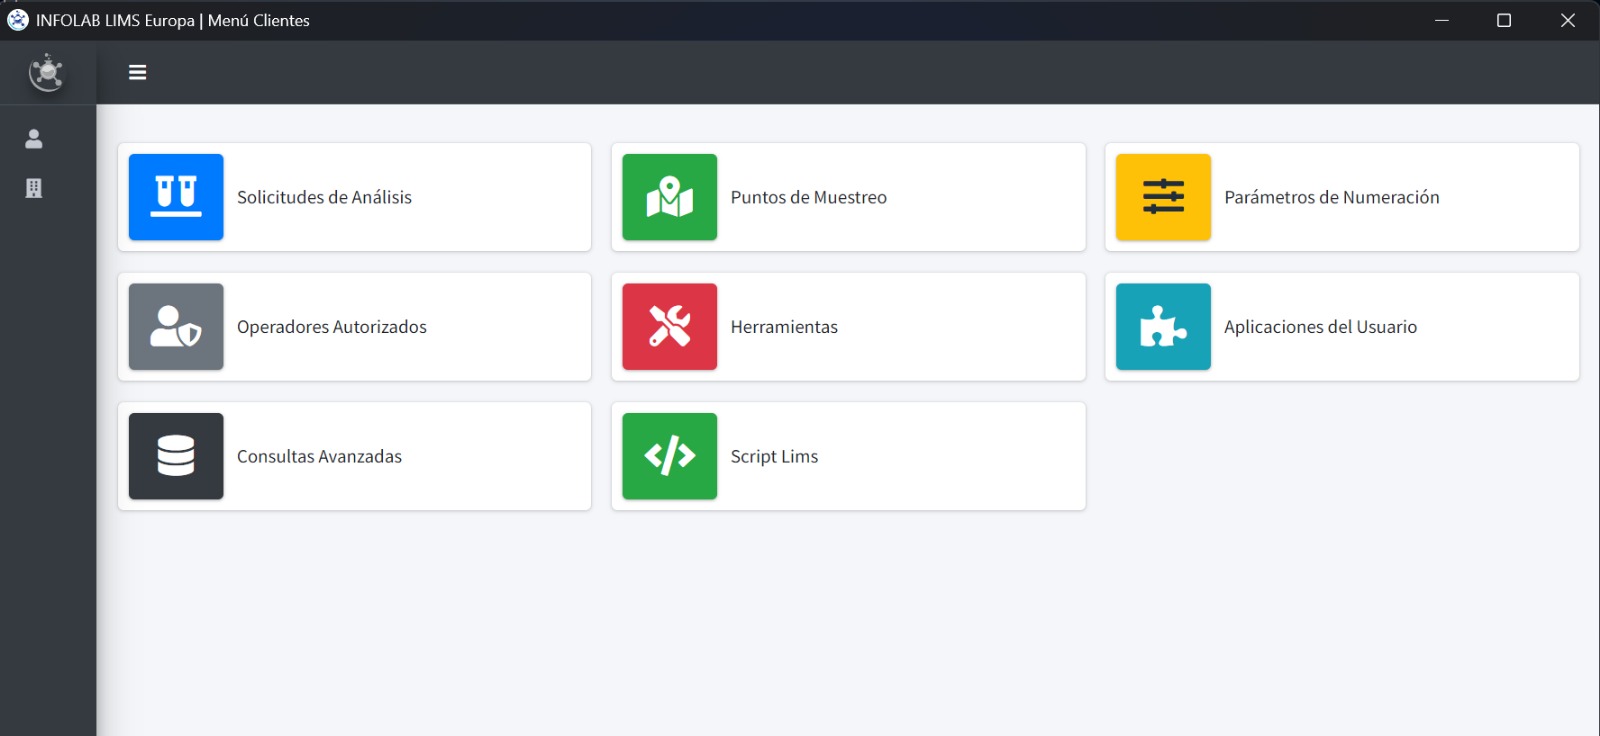Open Consultas Avanzadas
Image resolution: width=1600 pixels, height=736 pixels.
pos(319,456)
